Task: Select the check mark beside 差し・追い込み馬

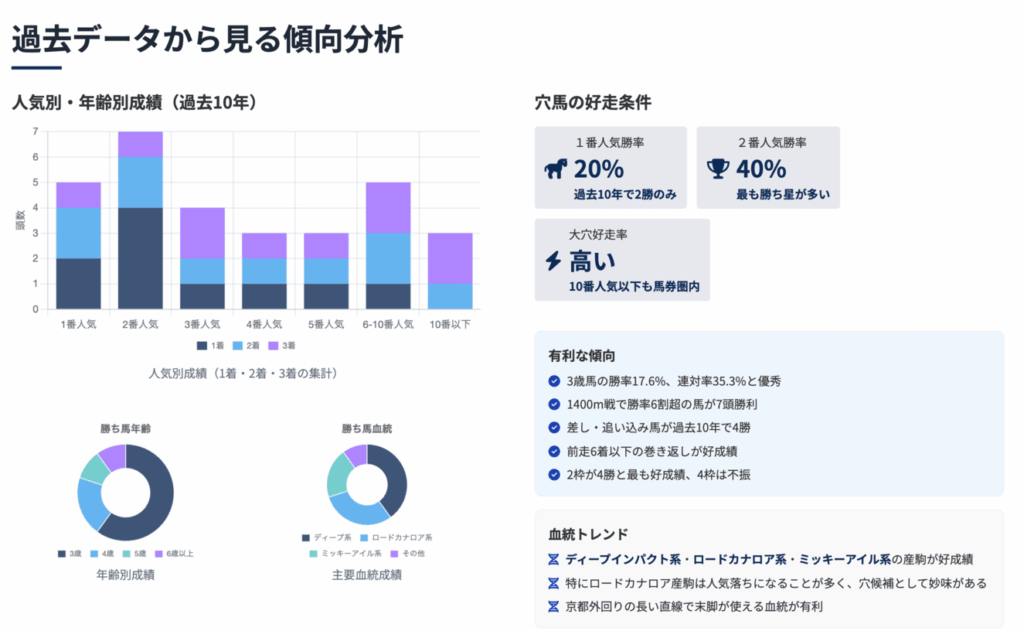Action: [x=555, y=428]
